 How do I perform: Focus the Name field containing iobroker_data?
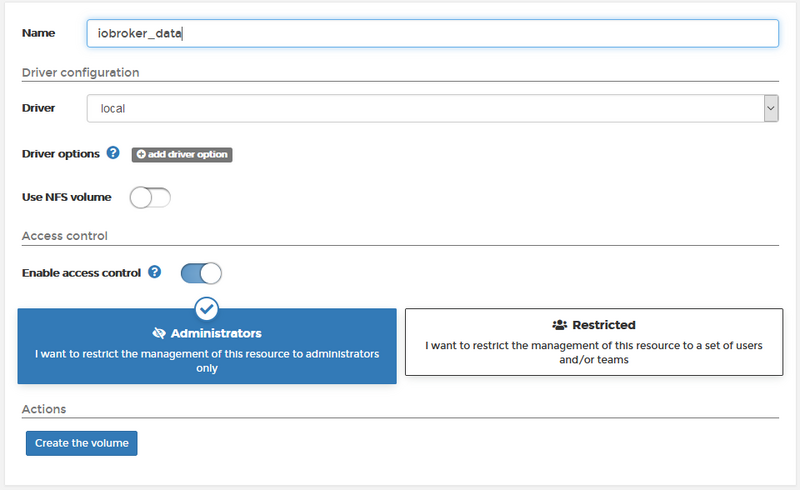[430, 33]
